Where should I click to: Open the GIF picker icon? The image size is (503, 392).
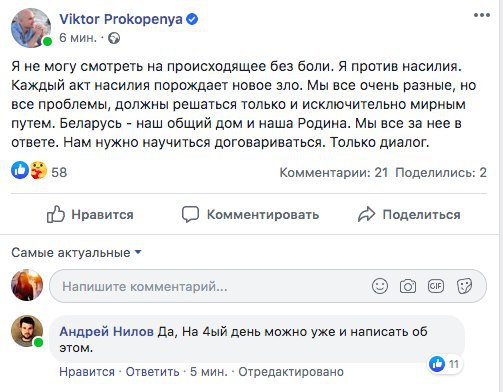[x=436, y=286]
